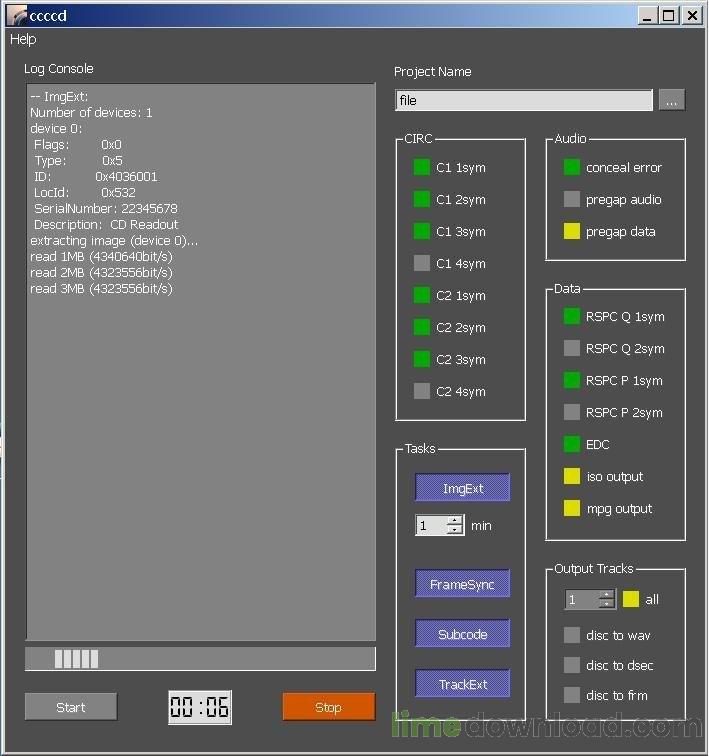Image resolution: width=709 pixels, height=756 pixels.
Task: Toggle the C2 2sym indicator
Action: point(422,327)
